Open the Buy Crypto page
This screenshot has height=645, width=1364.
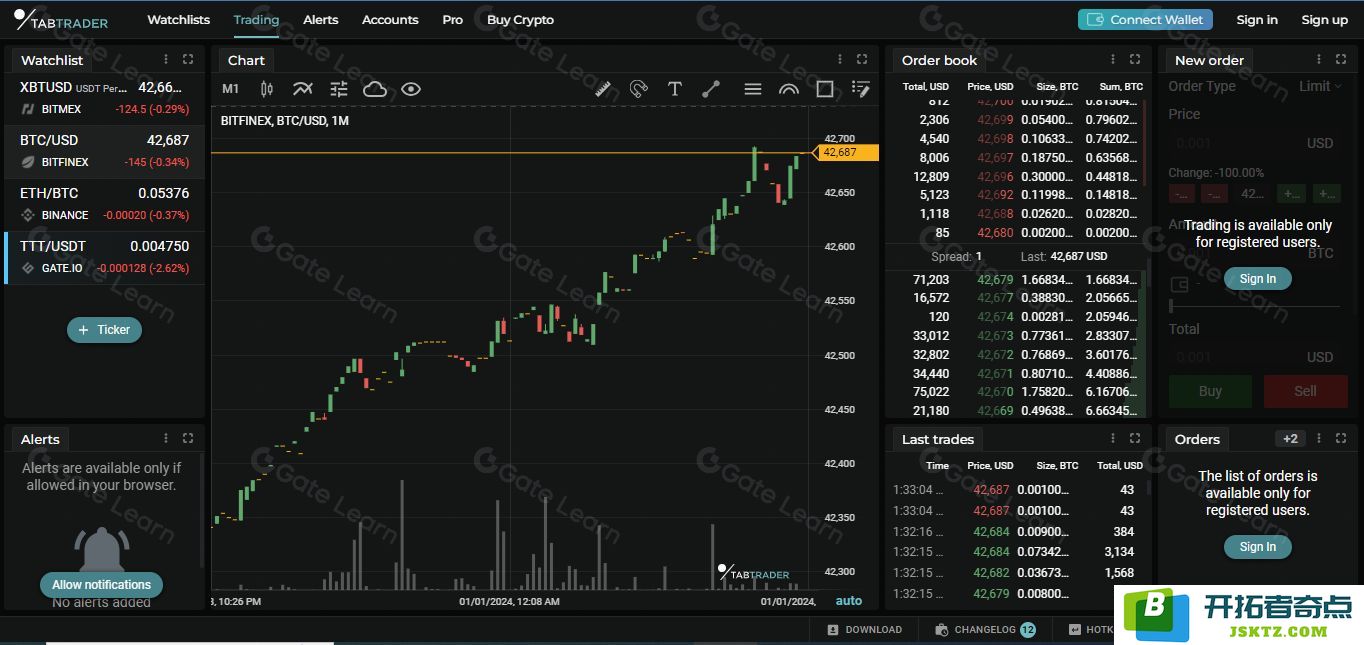[x=520, y=20]
